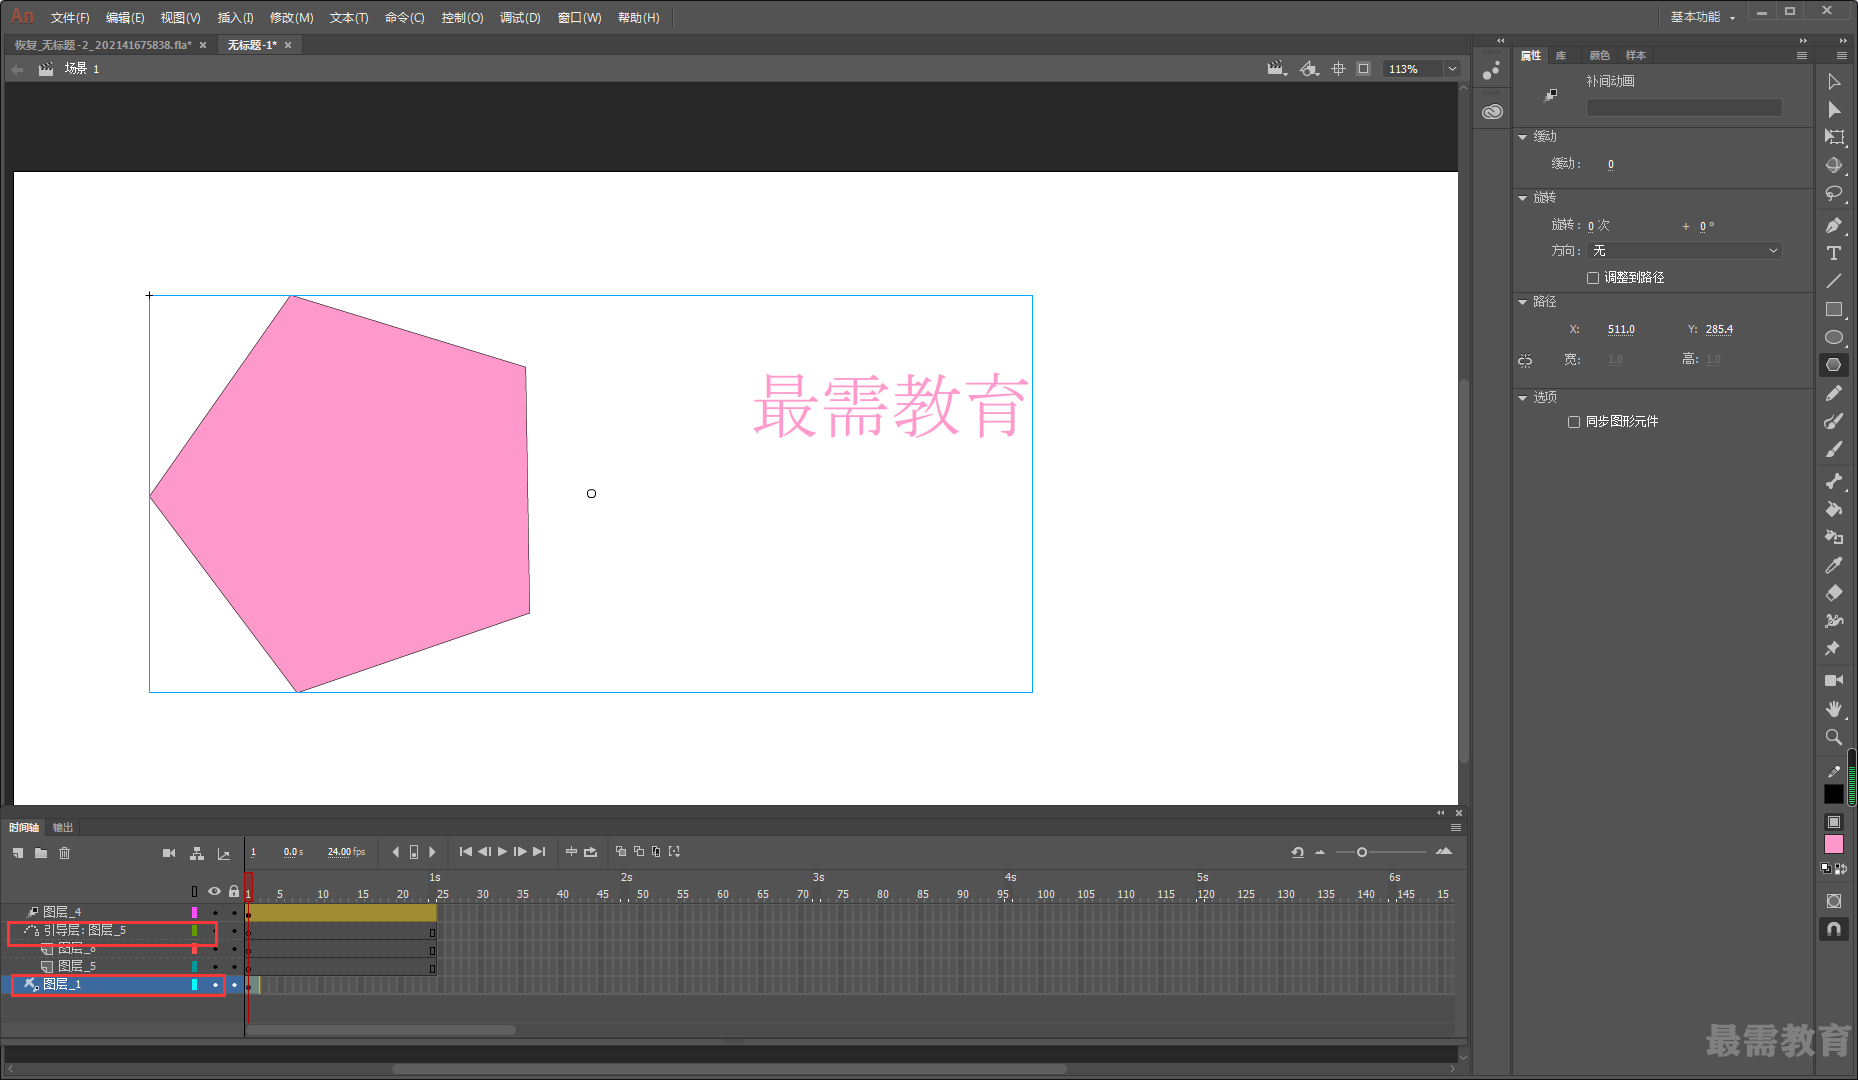Click the delete layer trash icon

click(65, 853)
